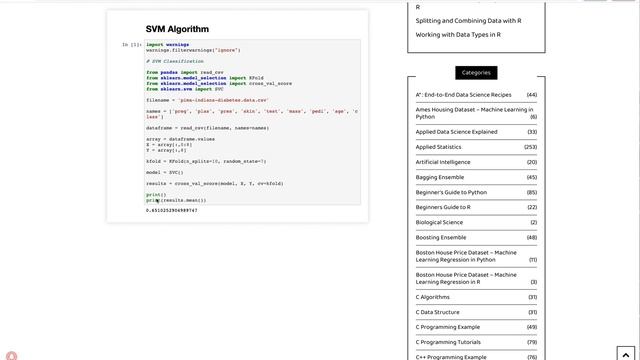Click the scroll-to-top arrow button
Viewport: 640px width, 360px height.
(x=625, y=354)
